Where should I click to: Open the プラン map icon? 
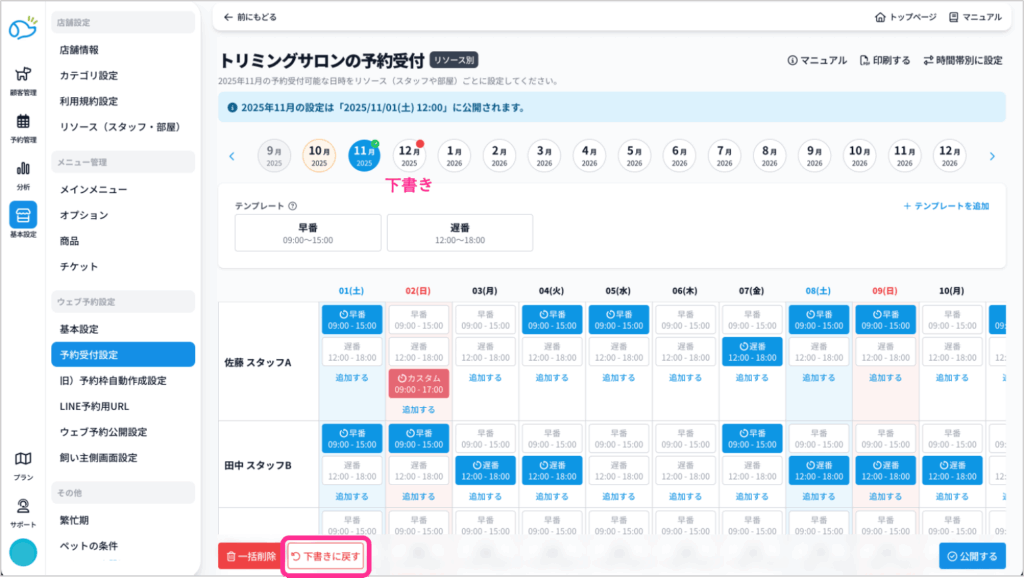(22, 460)
